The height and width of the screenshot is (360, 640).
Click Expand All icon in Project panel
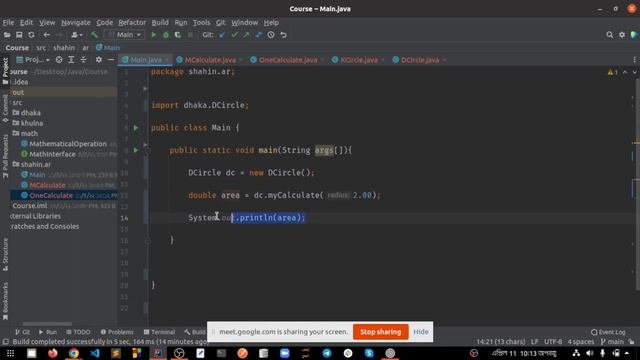[71, 60]
